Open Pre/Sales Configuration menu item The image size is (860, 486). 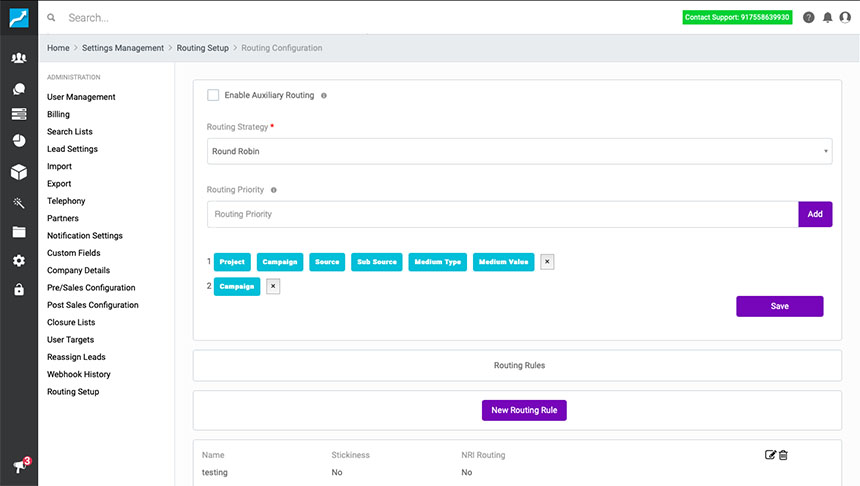[x=91, y=287]
